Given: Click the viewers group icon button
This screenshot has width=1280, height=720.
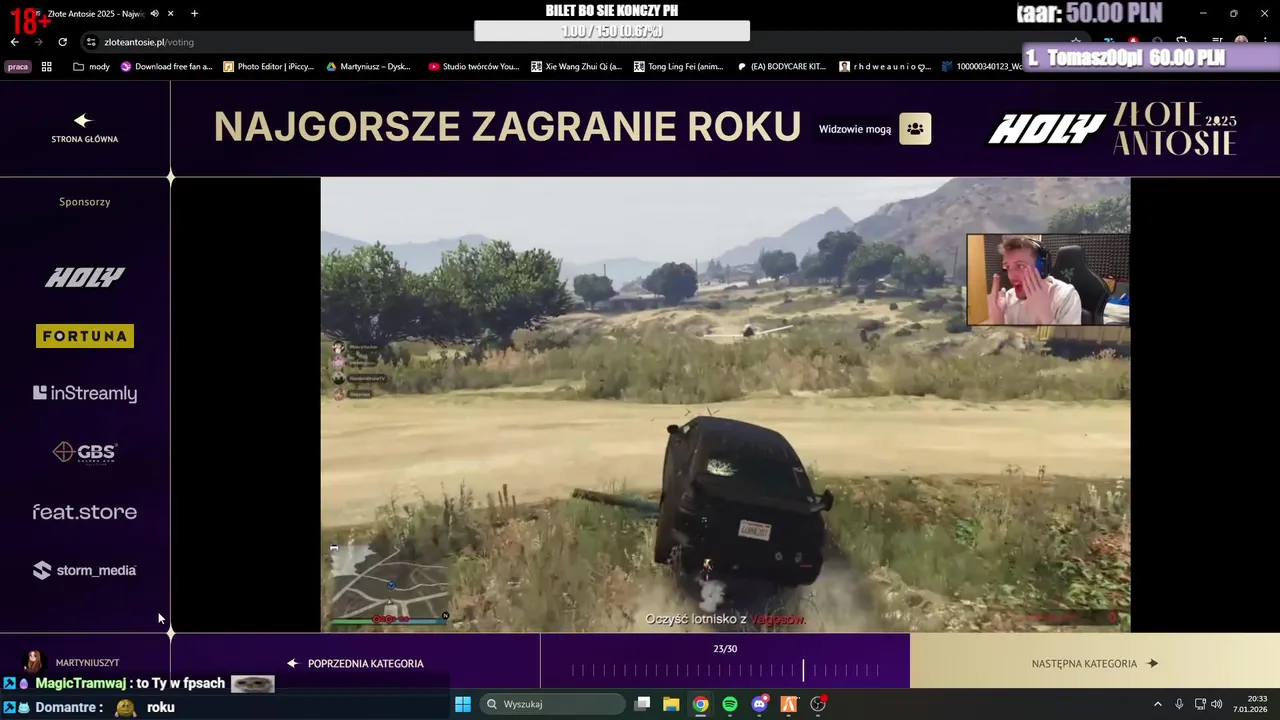Looking at the screenshot, I should [915, 129].
